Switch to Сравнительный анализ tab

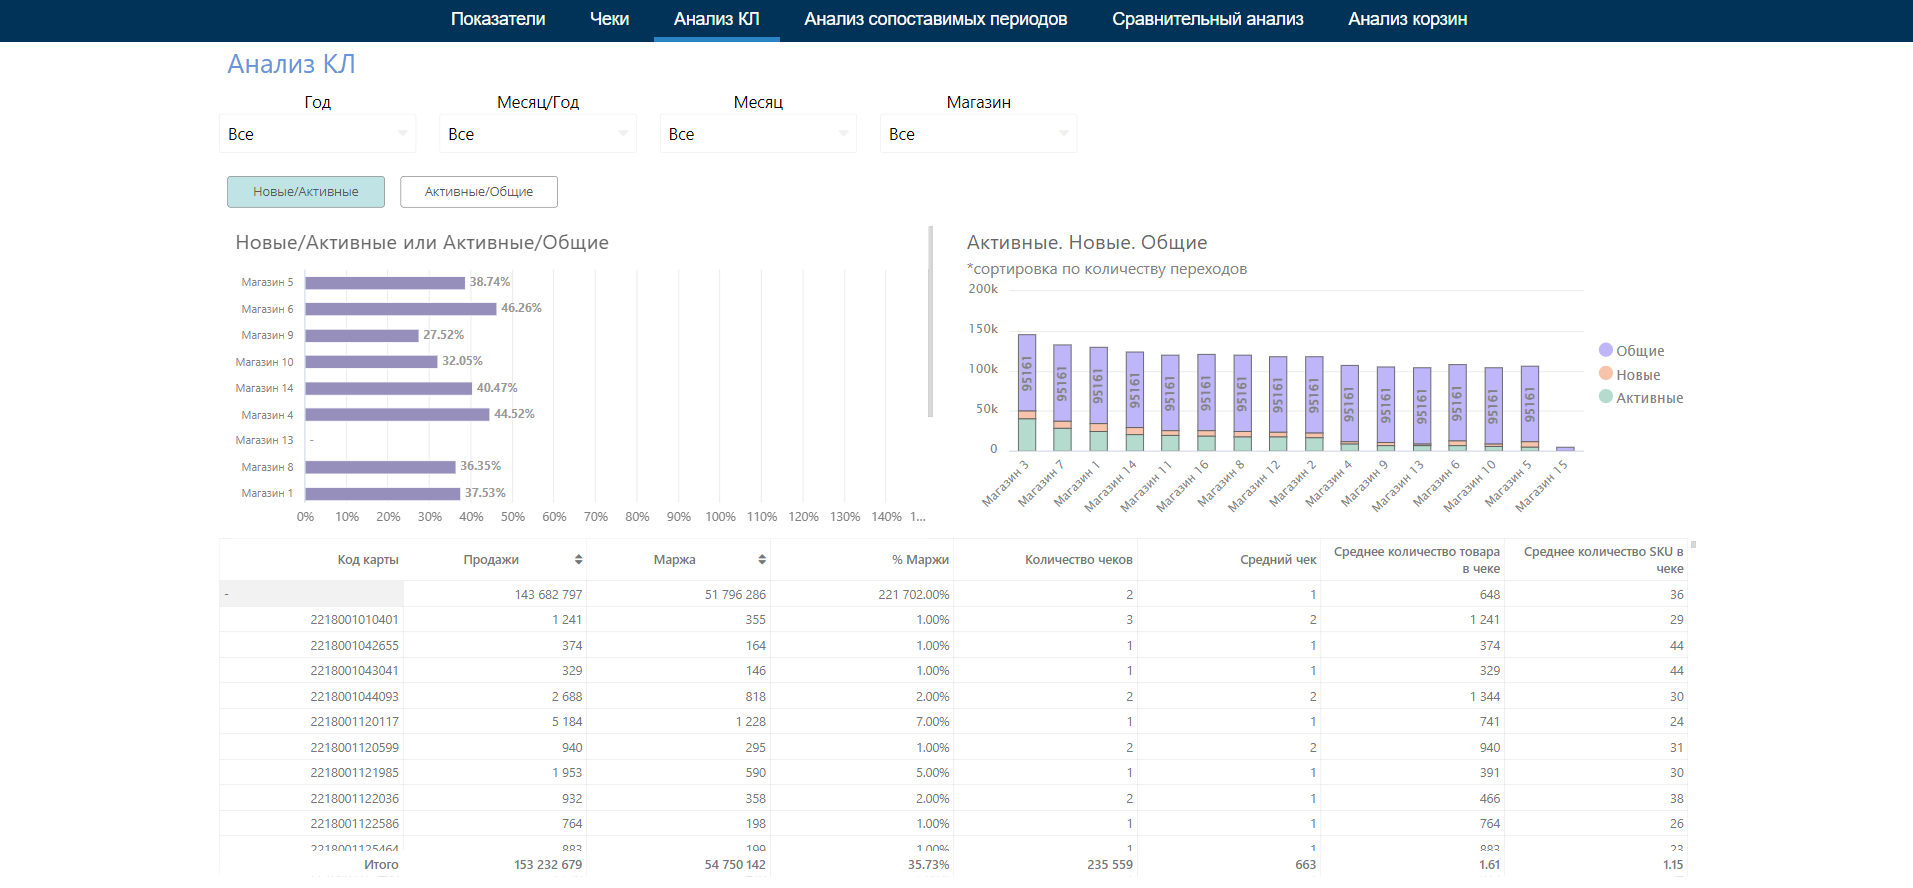(1208, 19)
